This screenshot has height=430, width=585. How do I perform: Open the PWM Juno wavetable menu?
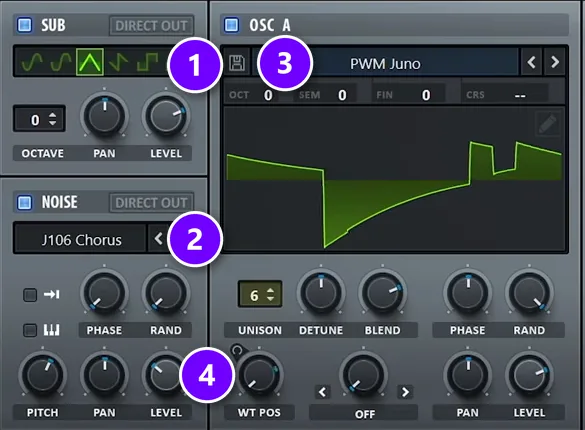click(385, 63)
